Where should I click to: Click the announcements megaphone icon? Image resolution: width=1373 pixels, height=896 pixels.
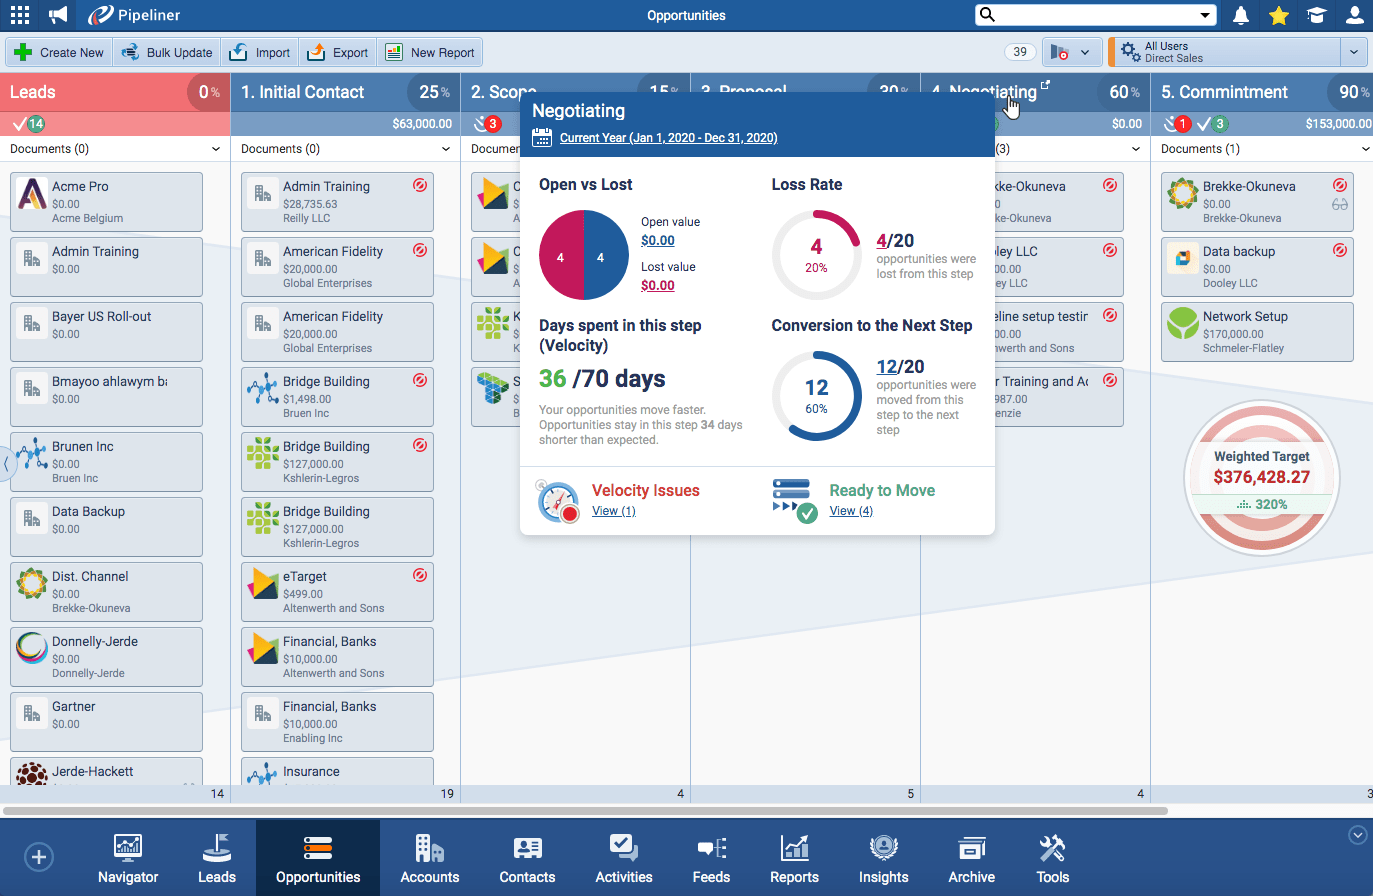58,15
